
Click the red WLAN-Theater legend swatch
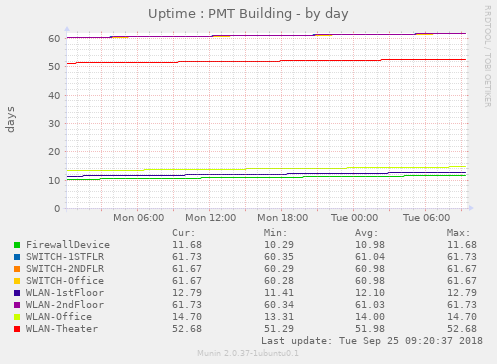pyautogui.click(x=17, y=329)
